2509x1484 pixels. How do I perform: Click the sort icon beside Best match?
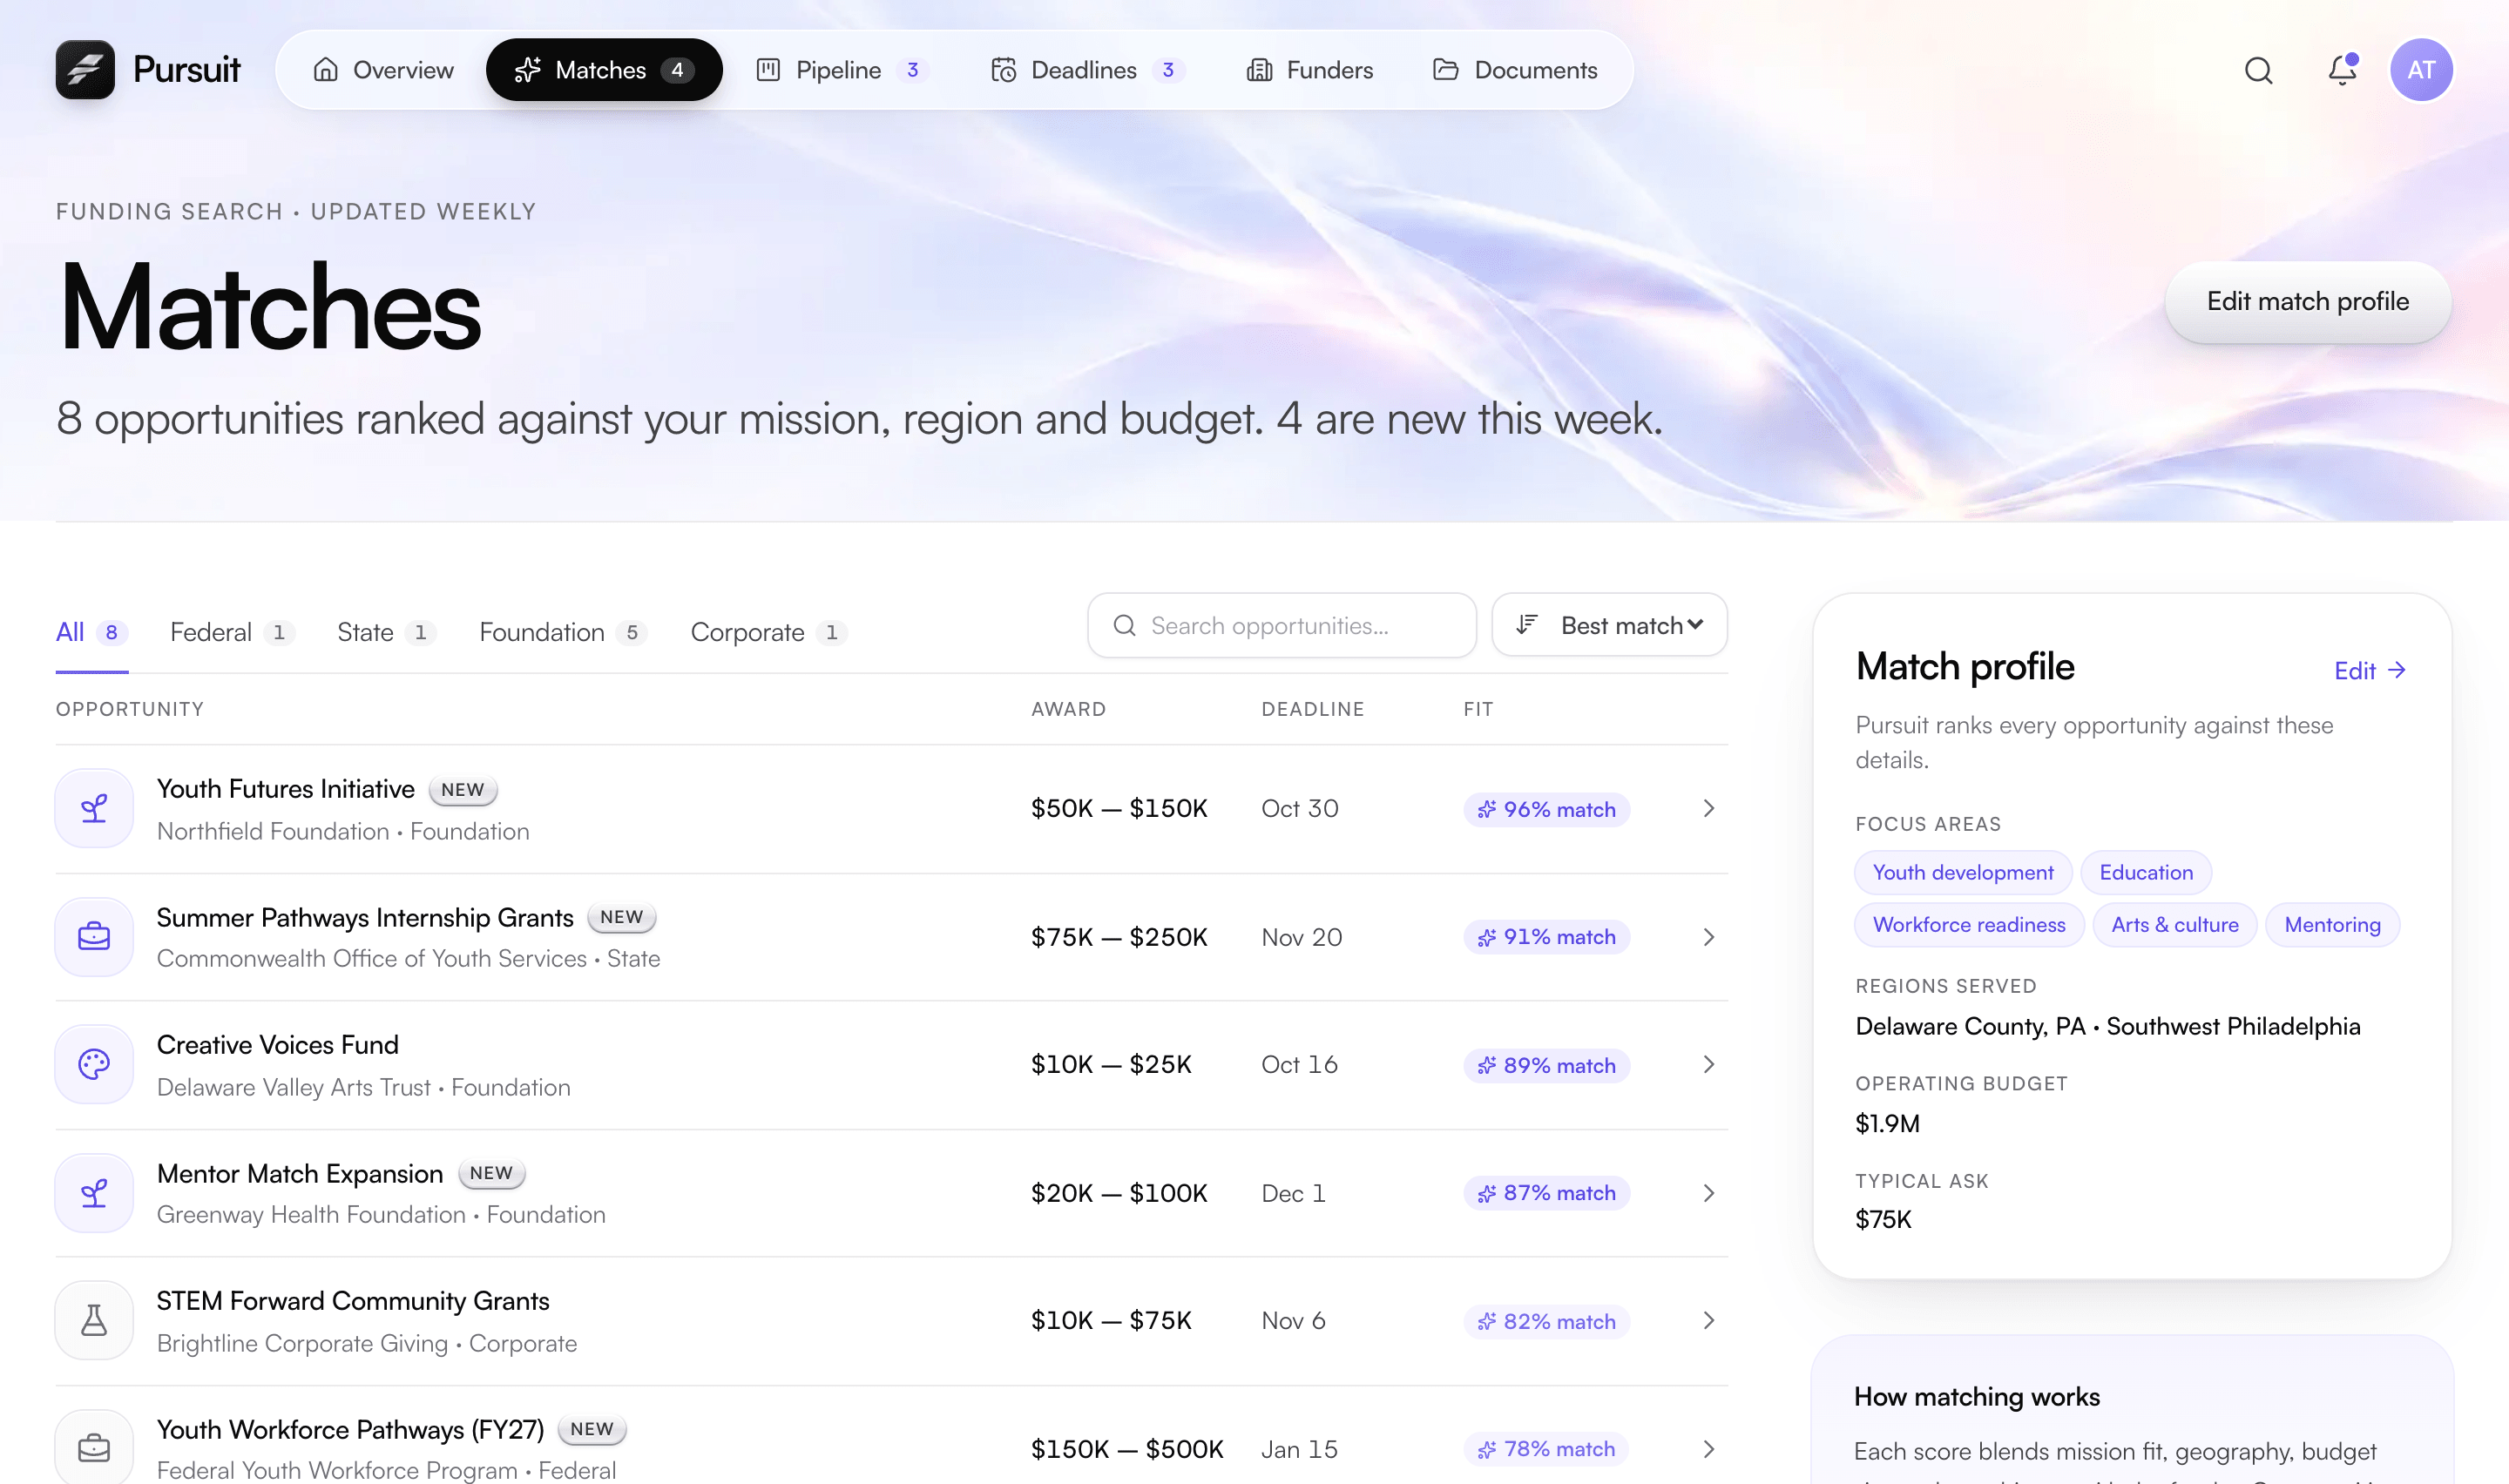point(1526,625)
